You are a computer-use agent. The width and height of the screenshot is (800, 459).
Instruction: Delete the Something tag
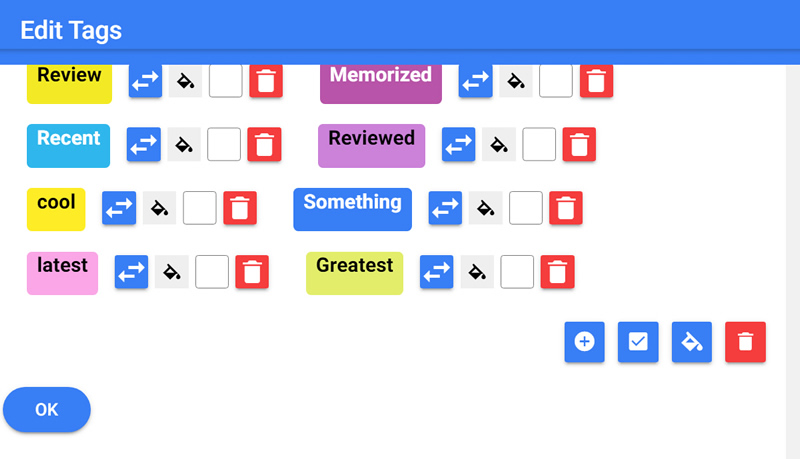click(566, 208)
